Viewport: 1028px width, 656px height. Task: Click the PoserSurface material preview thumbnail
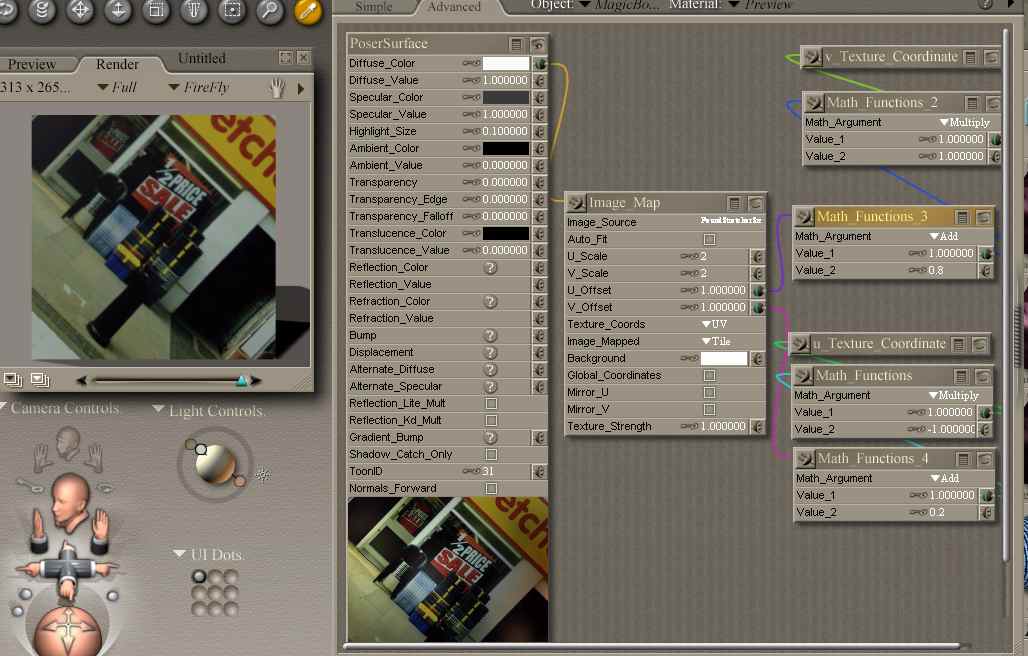coord(448,569)
